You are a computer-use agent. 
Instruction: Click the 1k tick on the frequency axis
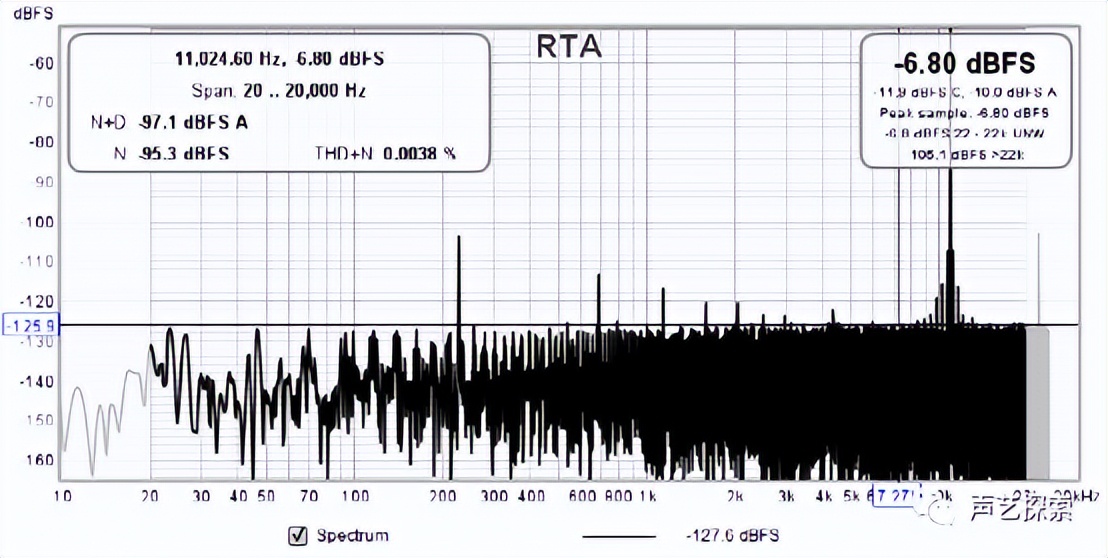coord(647,496)
